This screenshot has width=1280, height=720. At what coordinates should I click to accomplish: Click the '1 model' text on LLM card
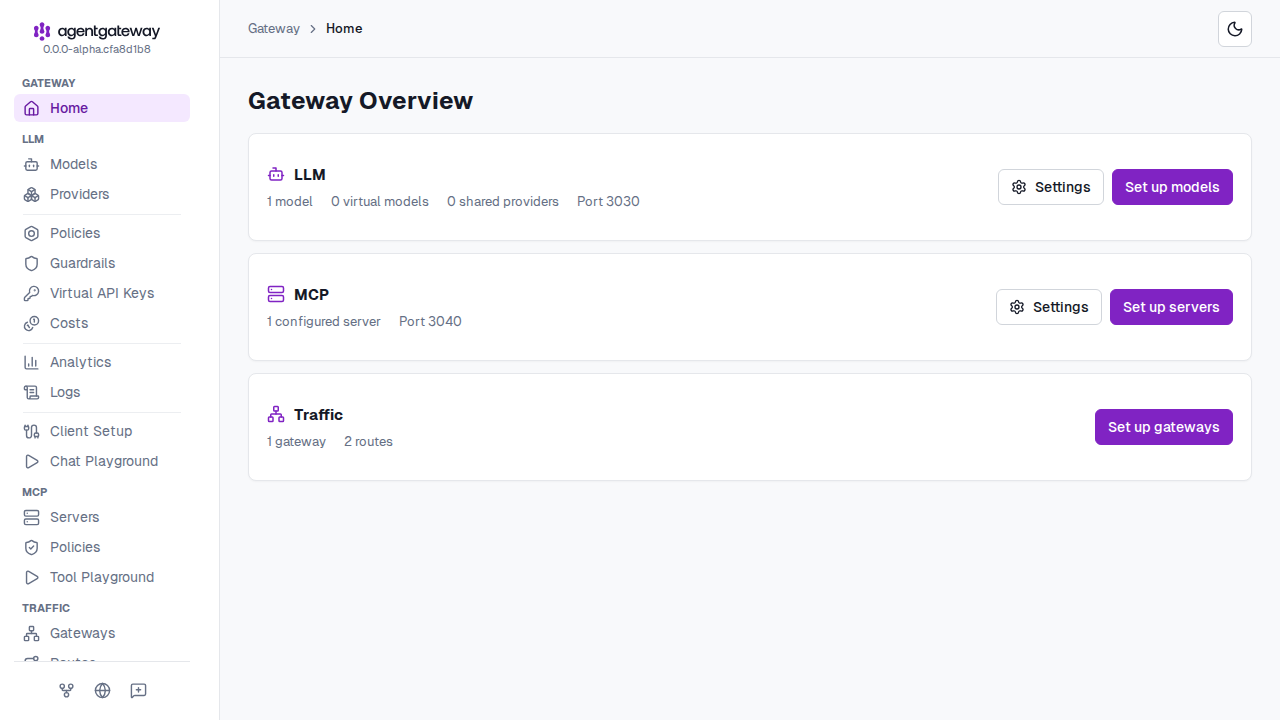(290, 202)
